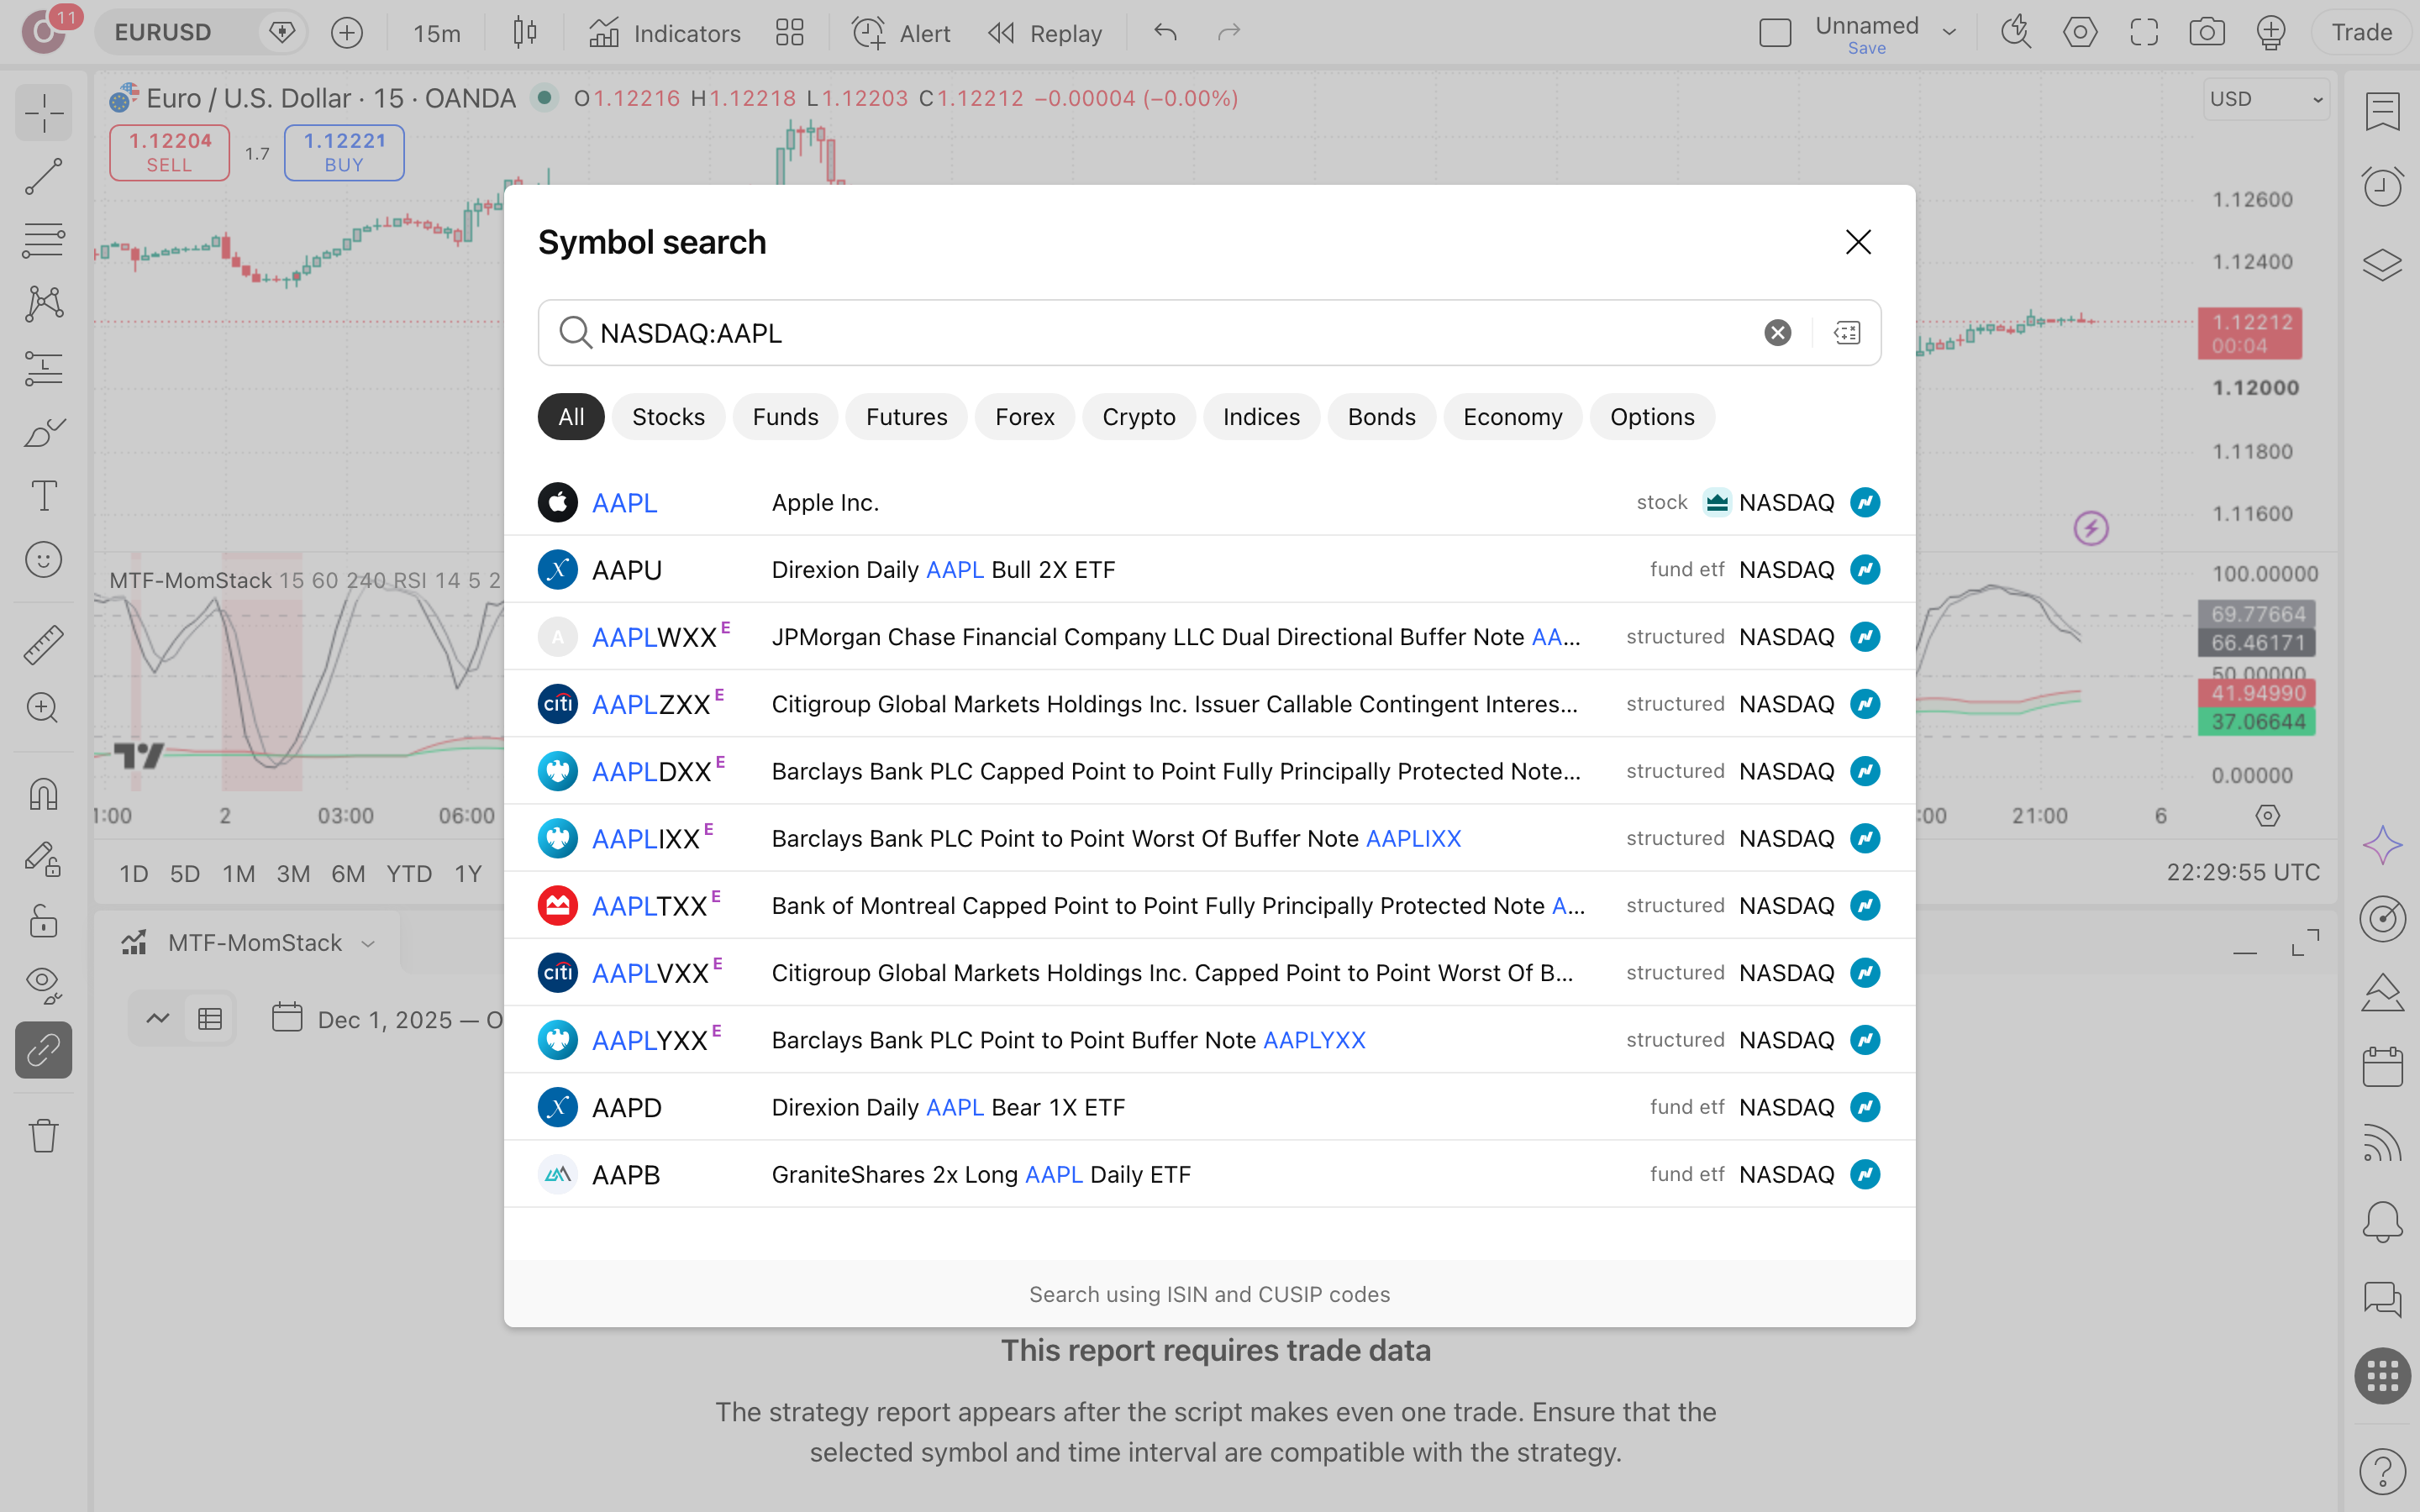Select the trend line drawing tool
Image resolution: width=2420 pixels, height=1512 pixels.
tap(44, 176)
